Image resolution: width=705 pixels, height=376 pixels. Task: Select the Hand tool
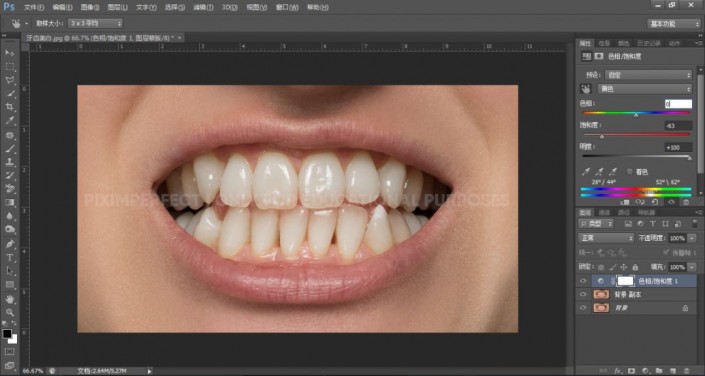pos(10,299)
